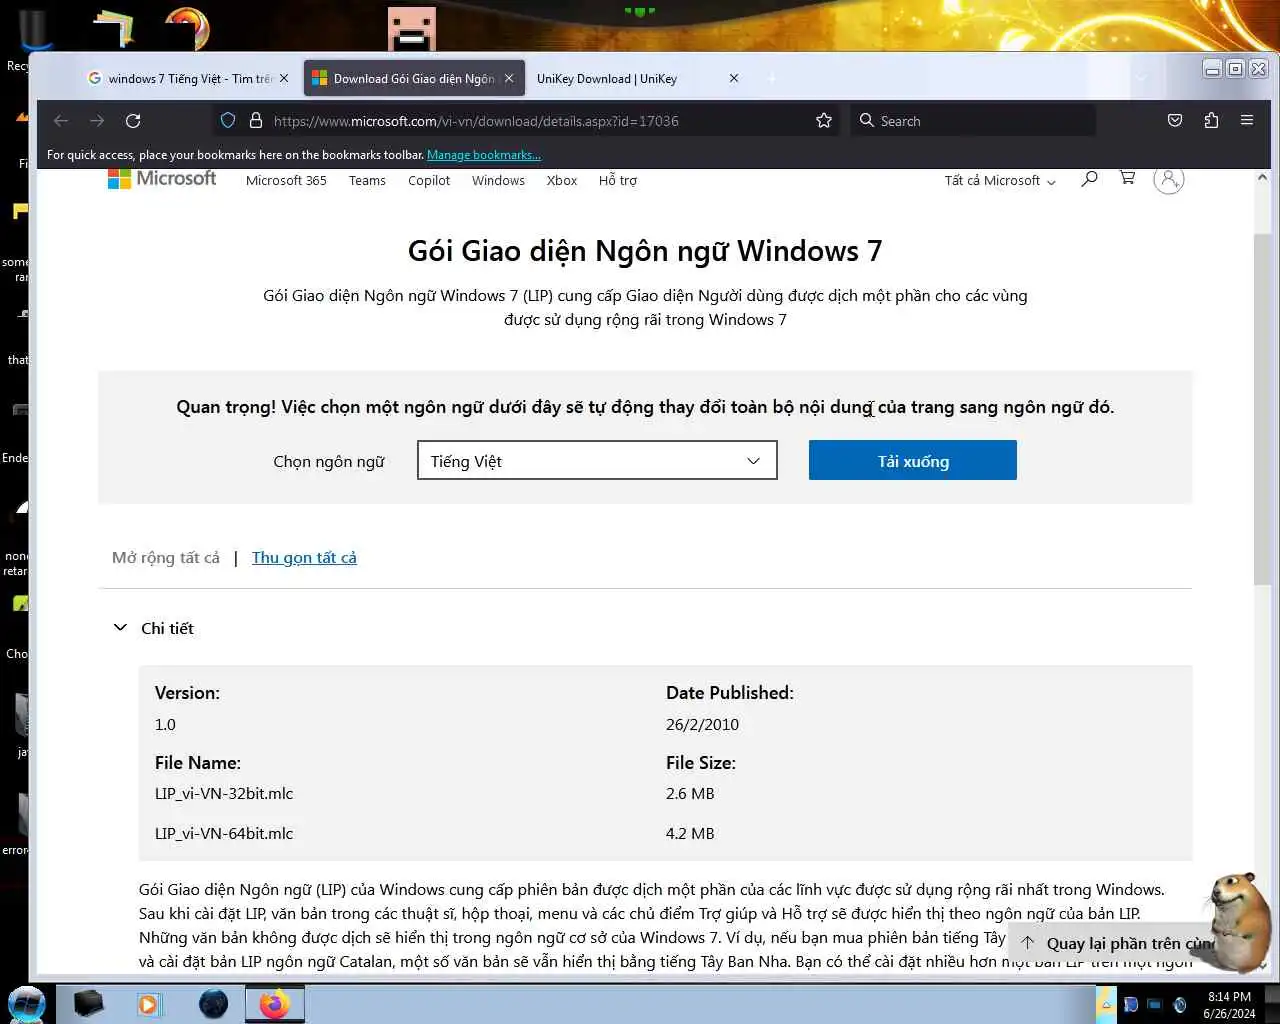Screen dimensions: 1280x1024
Task: Click Mở rộng tất cả
Action: pos(166,558)
